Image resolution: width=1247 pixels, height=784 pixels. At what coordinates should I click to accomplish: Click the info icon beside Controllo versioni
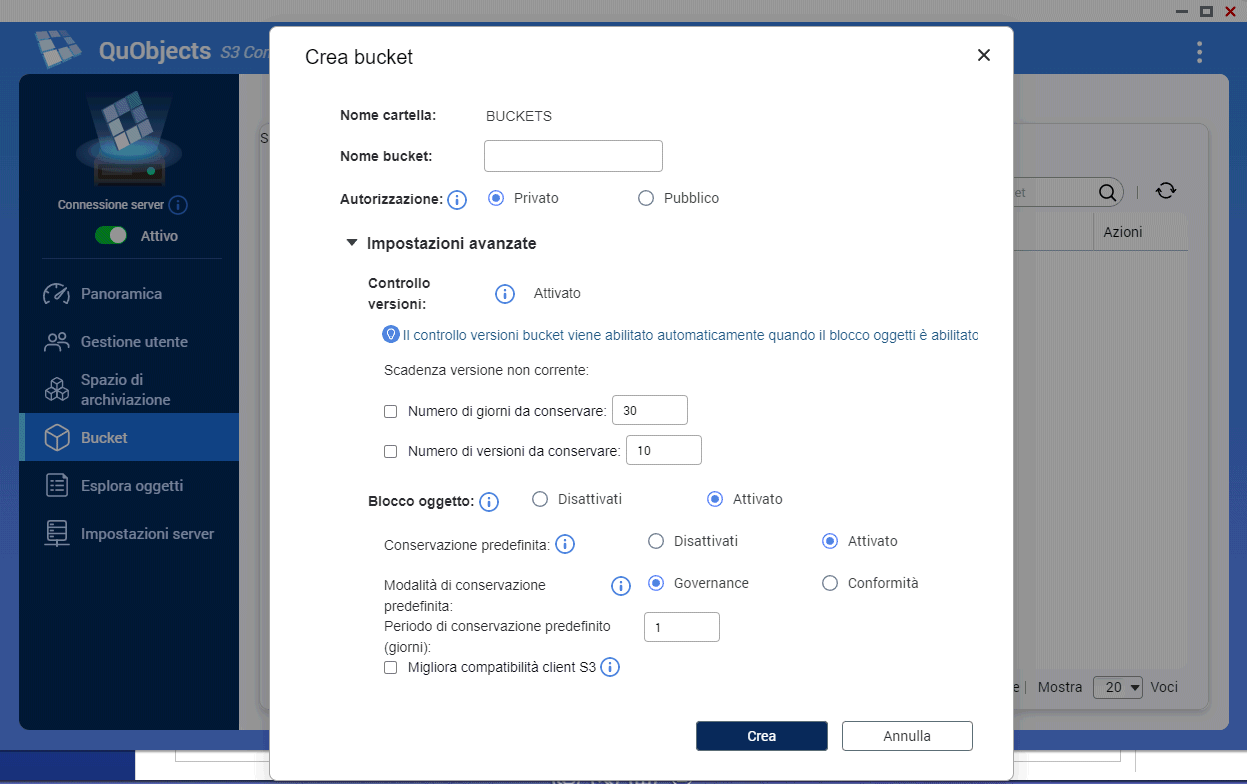point(505,294)
